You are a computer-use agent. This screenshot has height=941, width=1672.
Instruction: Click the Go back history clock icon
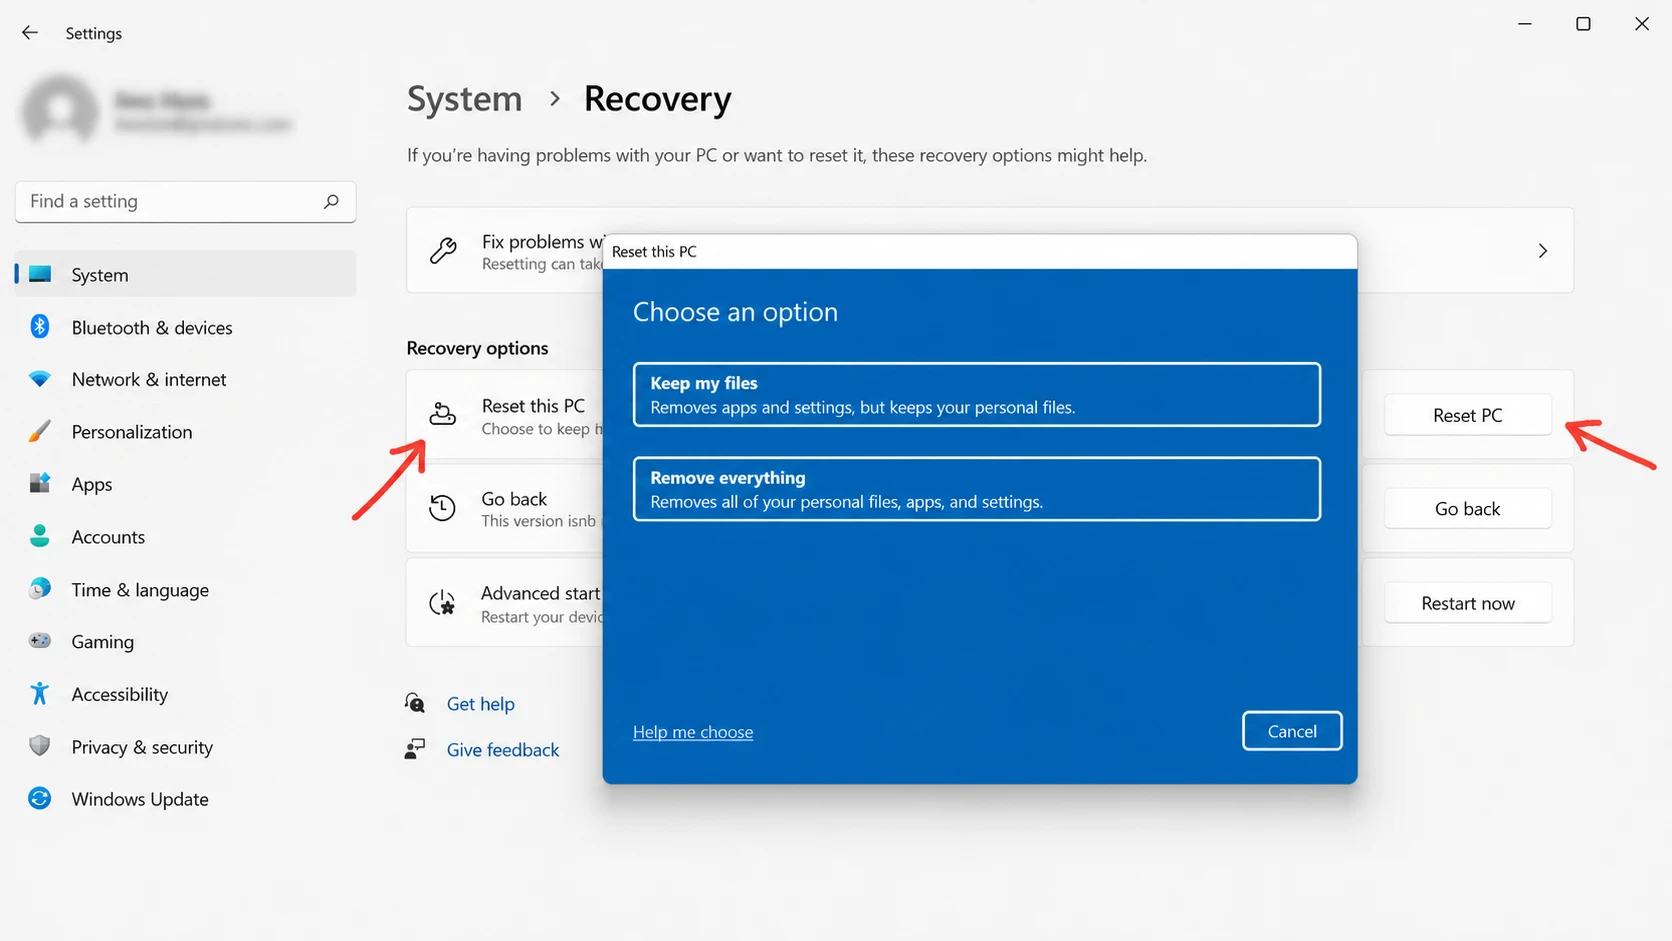click(442, 508)
